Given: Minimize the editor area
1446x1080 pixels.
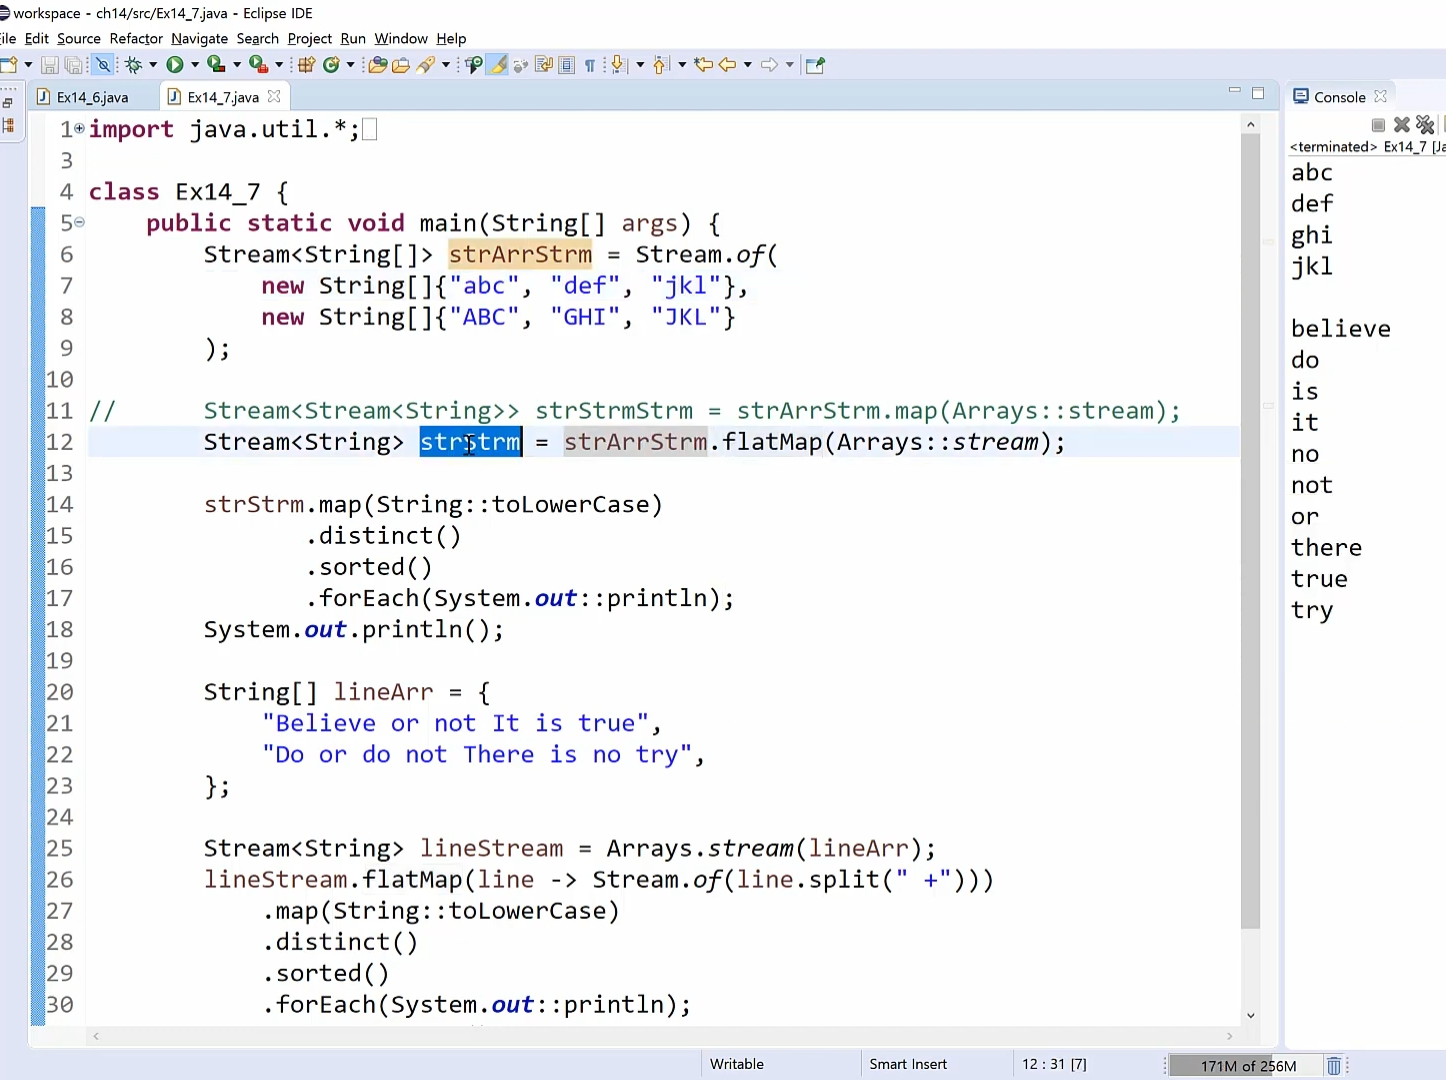Looking at the screenshot, I should pos(1234,91).
